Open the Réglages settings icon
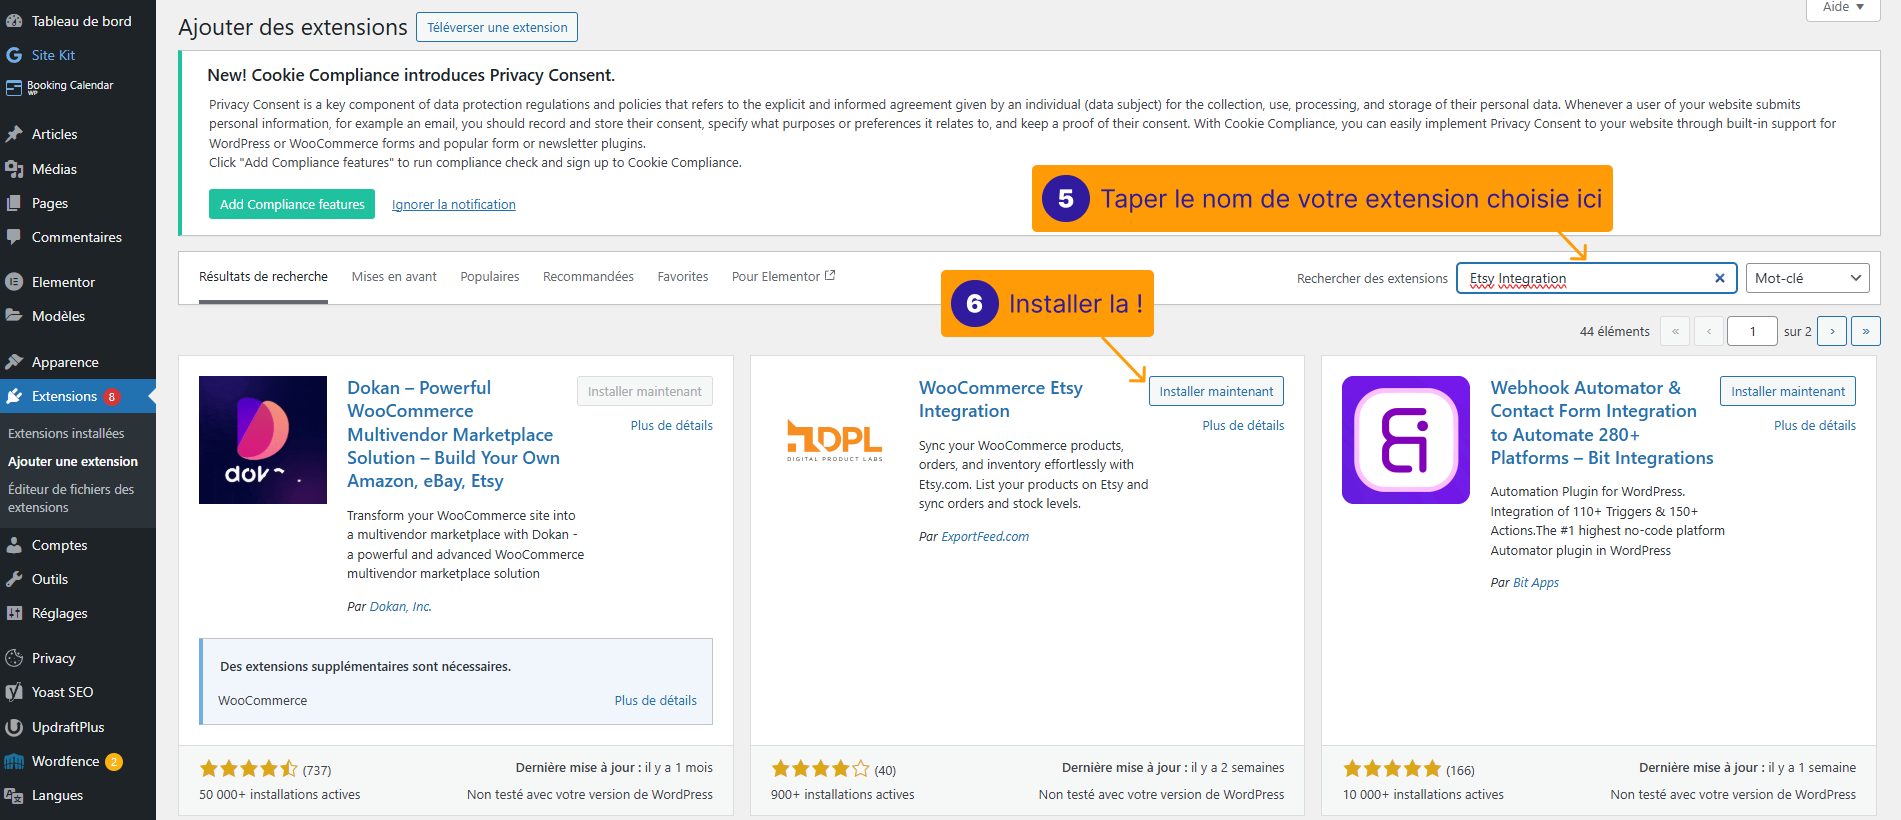Screen dimensions: 1901x820 point(14,613)
